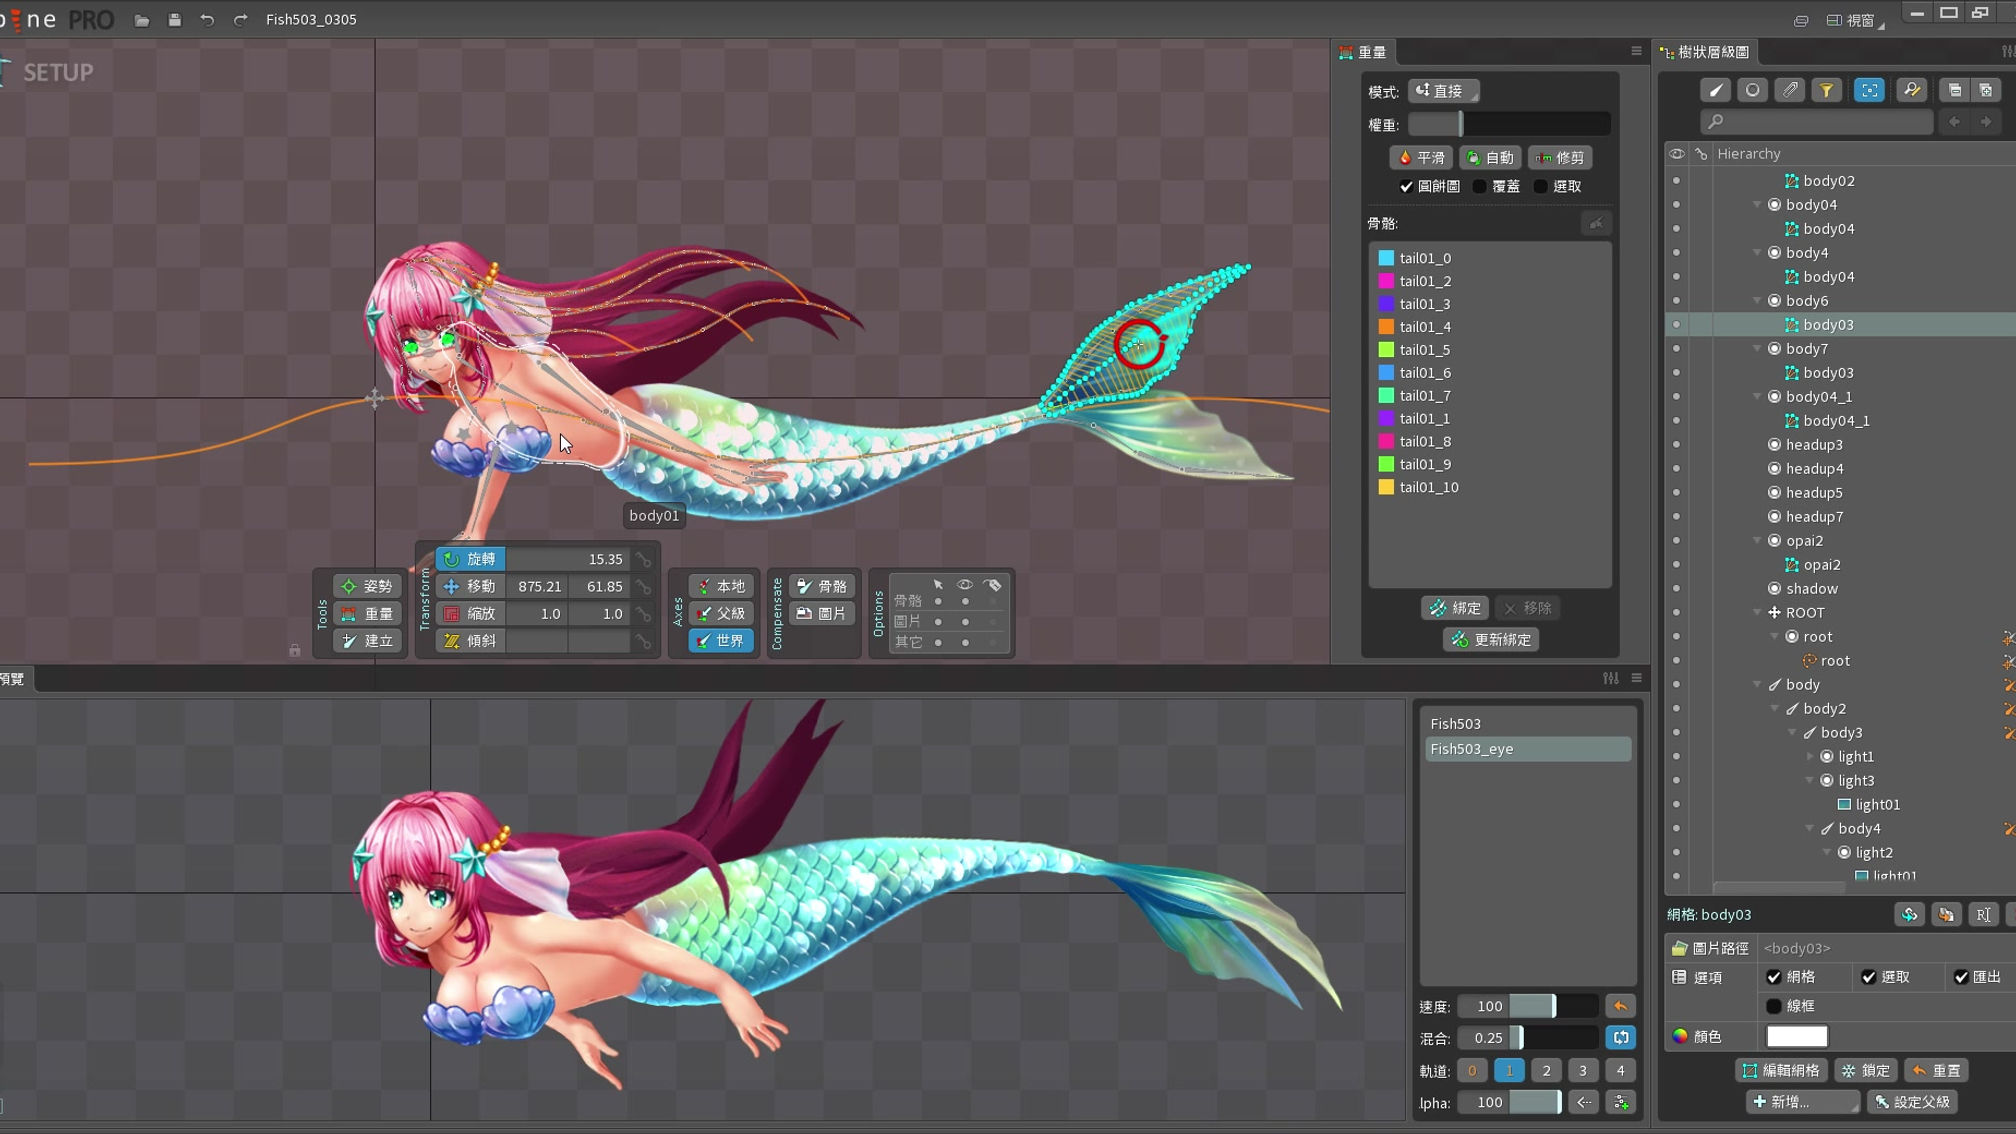Viewport: 2016px width, 1134px height.
Task: Enable the 覆蓋 overlay checkbox
Action: pos(1479,186)
